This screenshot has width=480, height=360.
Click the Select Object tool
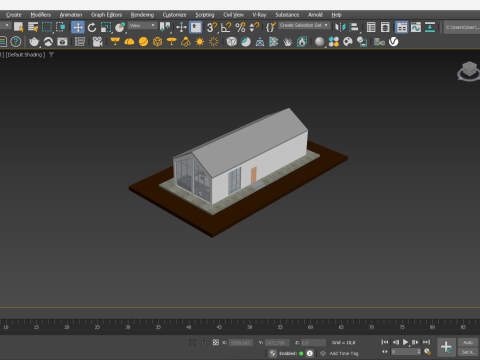tap(19, 27)
